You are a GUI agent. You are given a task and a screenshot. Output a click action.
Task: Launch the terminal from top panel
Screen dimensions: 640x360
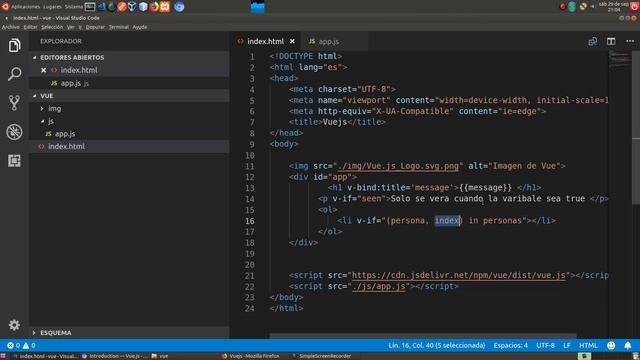pyautogui.click(x=90, y=7)
